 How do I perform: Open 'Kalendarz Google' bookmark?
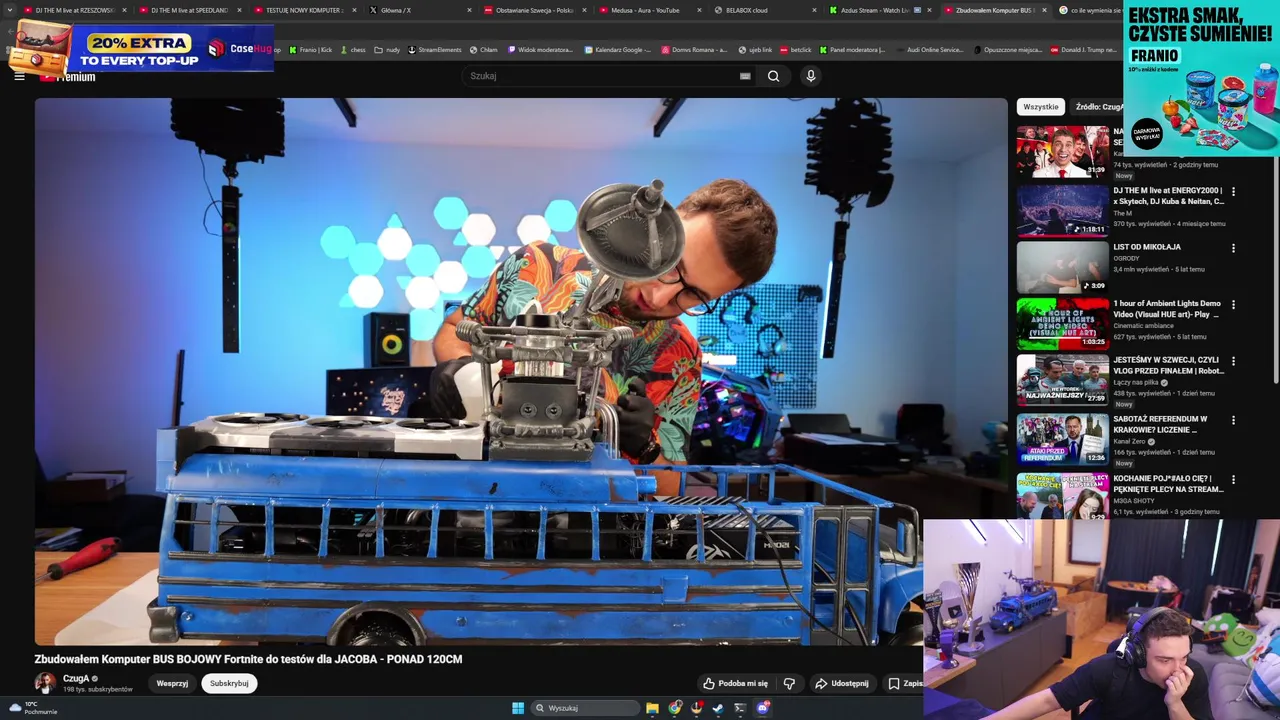tap(618, 49)
